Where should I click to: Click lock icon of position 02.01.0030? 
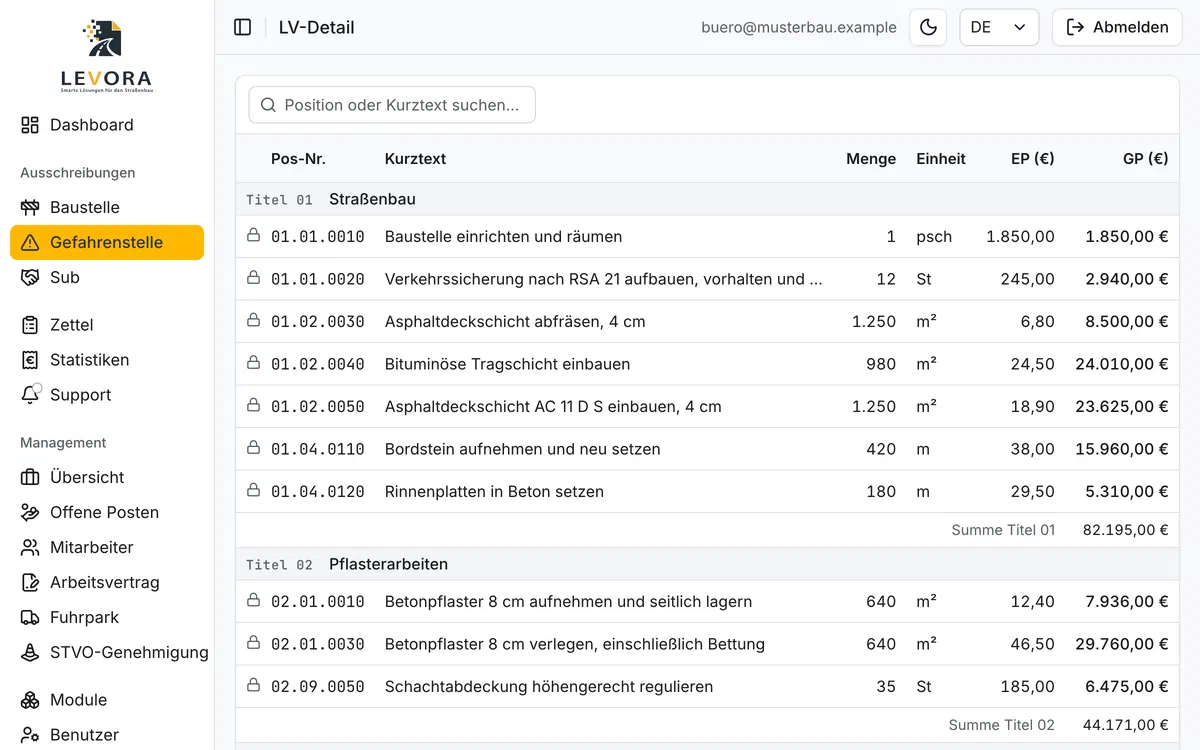pyautogui.click(x=253, y=643)
